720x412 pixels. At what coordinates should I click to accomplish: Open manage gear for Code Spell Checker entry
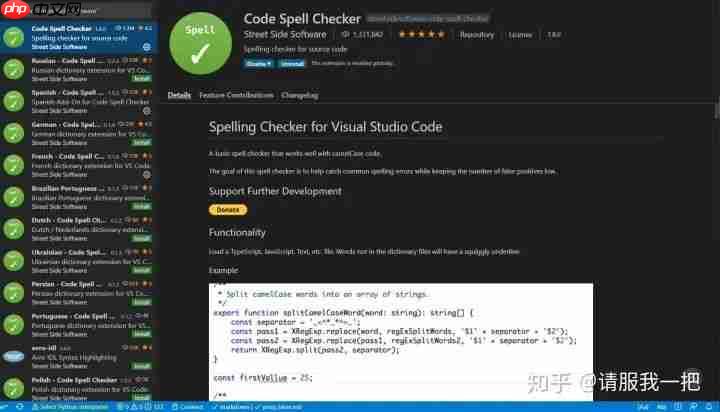146,47
